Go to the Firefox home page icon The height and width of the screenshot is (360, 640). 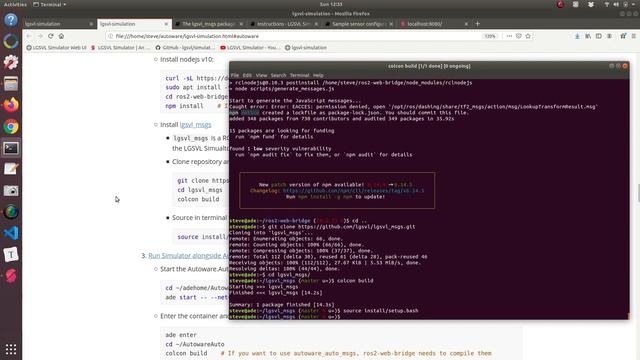[61, 36]
